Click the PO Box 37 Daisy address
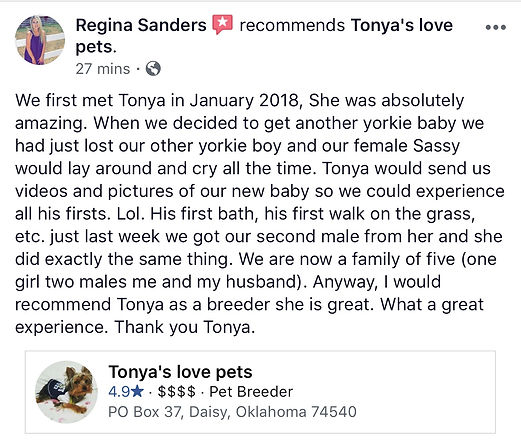Image resolution: width=521 pixels, height=440 pixels. (x=232, y=412)
